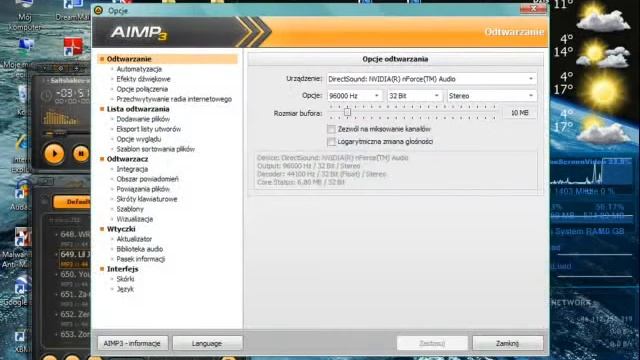
Task: Select the Wtyczki section
Action: pos(121,229)
